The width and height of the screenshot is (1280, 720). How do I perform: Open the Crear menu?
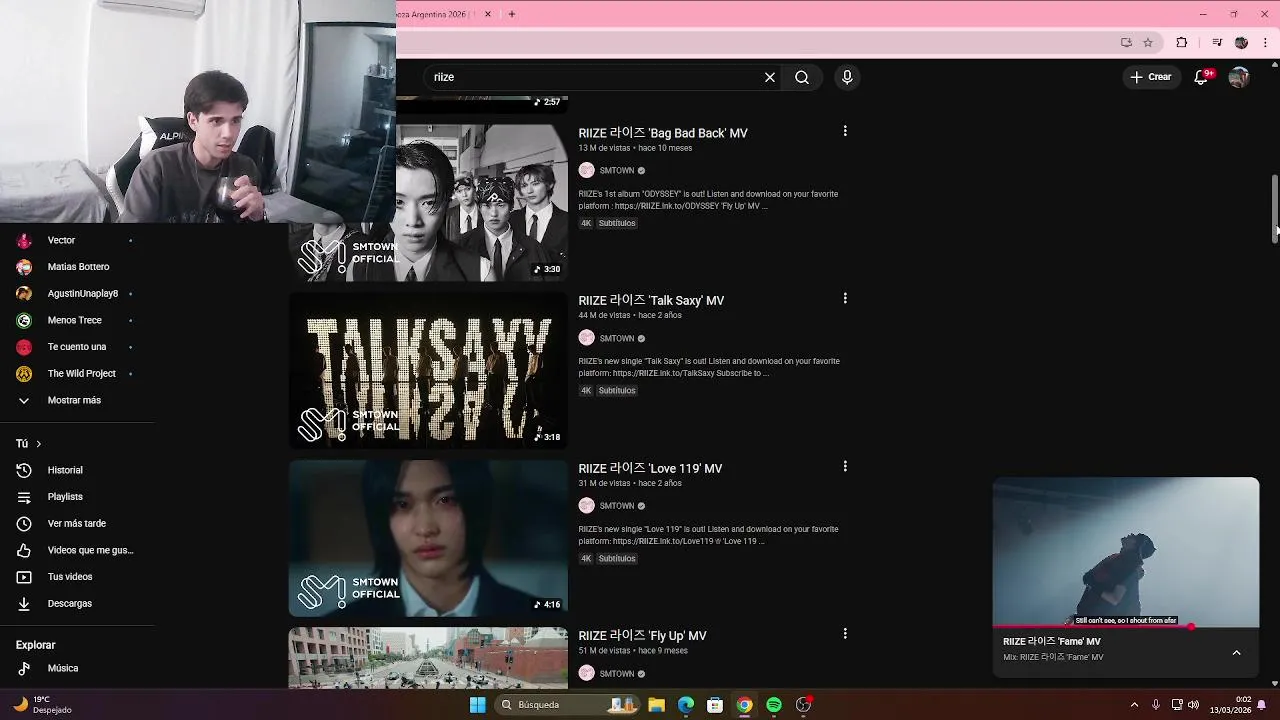pyautogui.click(x=1150, y=77)
